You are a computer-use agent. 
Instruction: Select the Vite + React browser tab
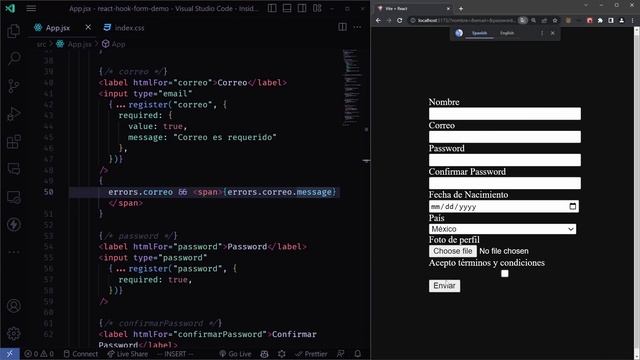pos(413,9)
